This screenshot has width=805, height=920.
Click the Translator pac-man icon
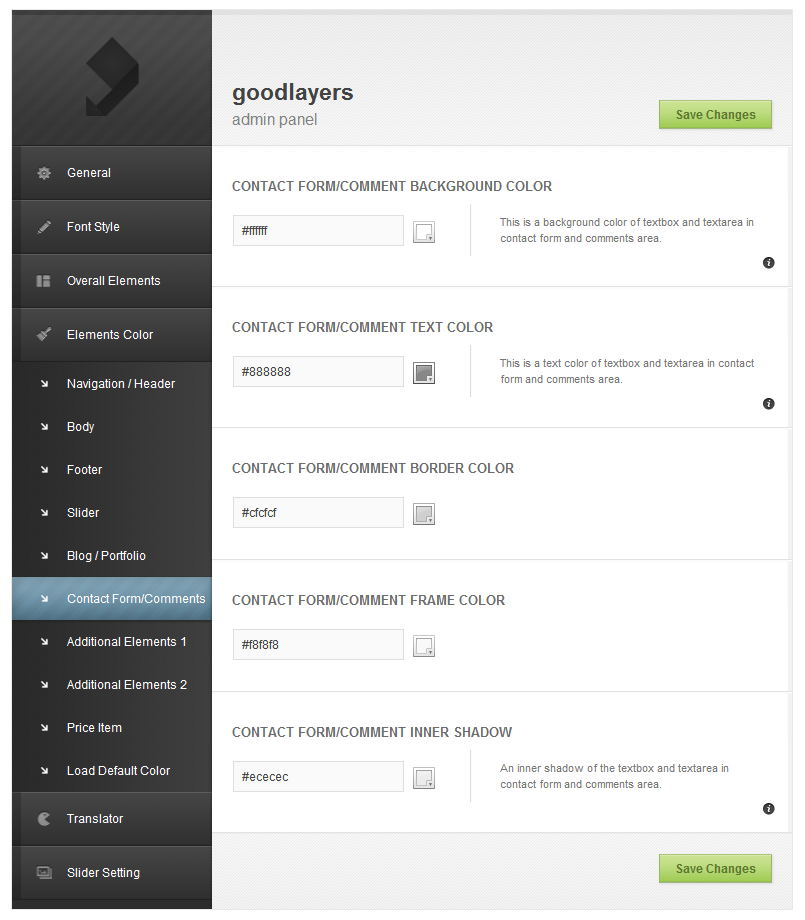point(44,818)
